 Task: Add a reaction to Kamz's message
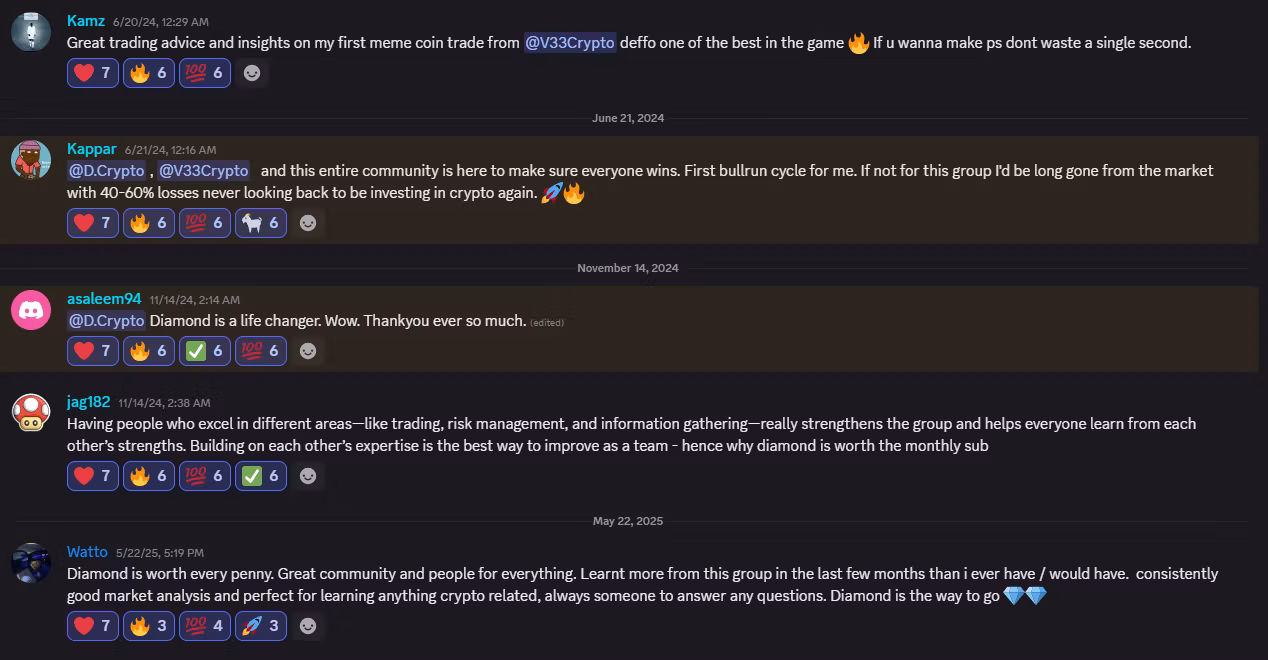(253, 72)
